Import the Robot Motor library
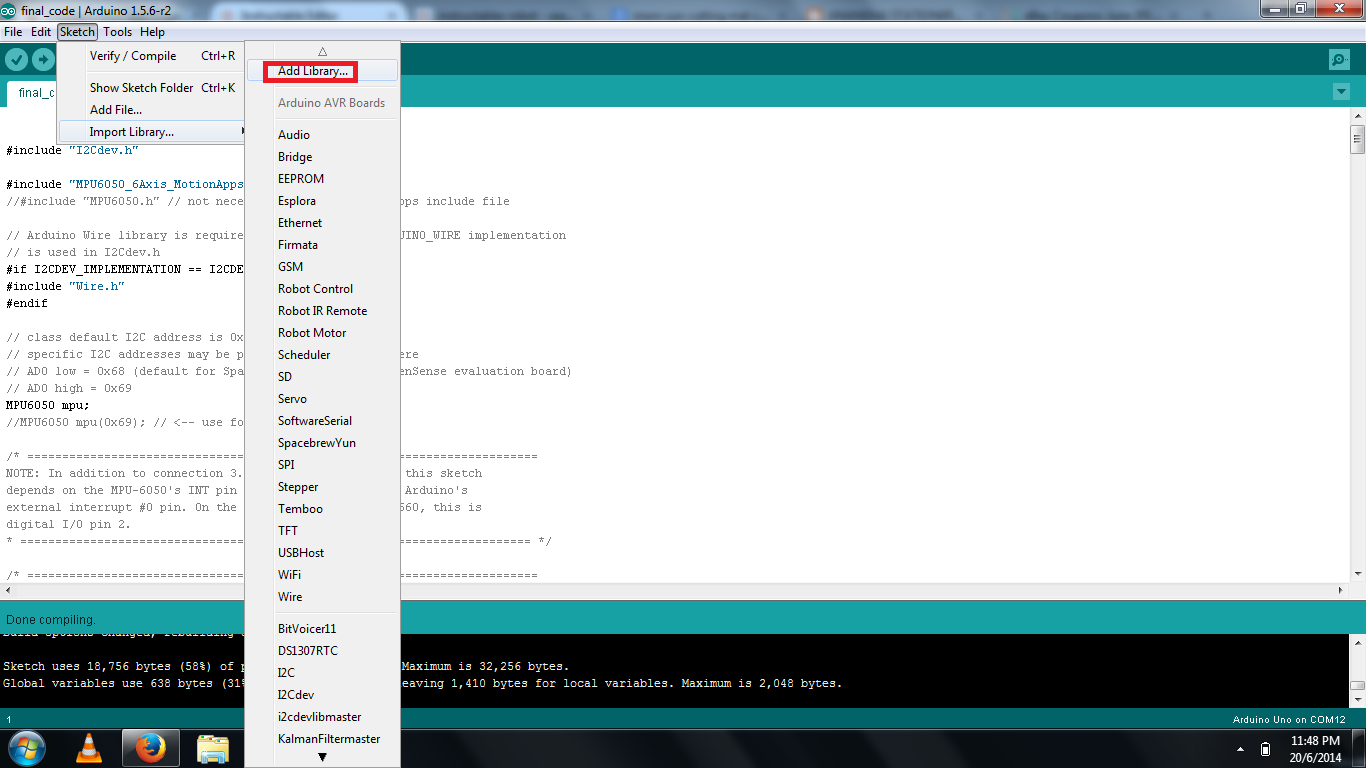Screen dimensions: 1368x768 tap(322, 333)
